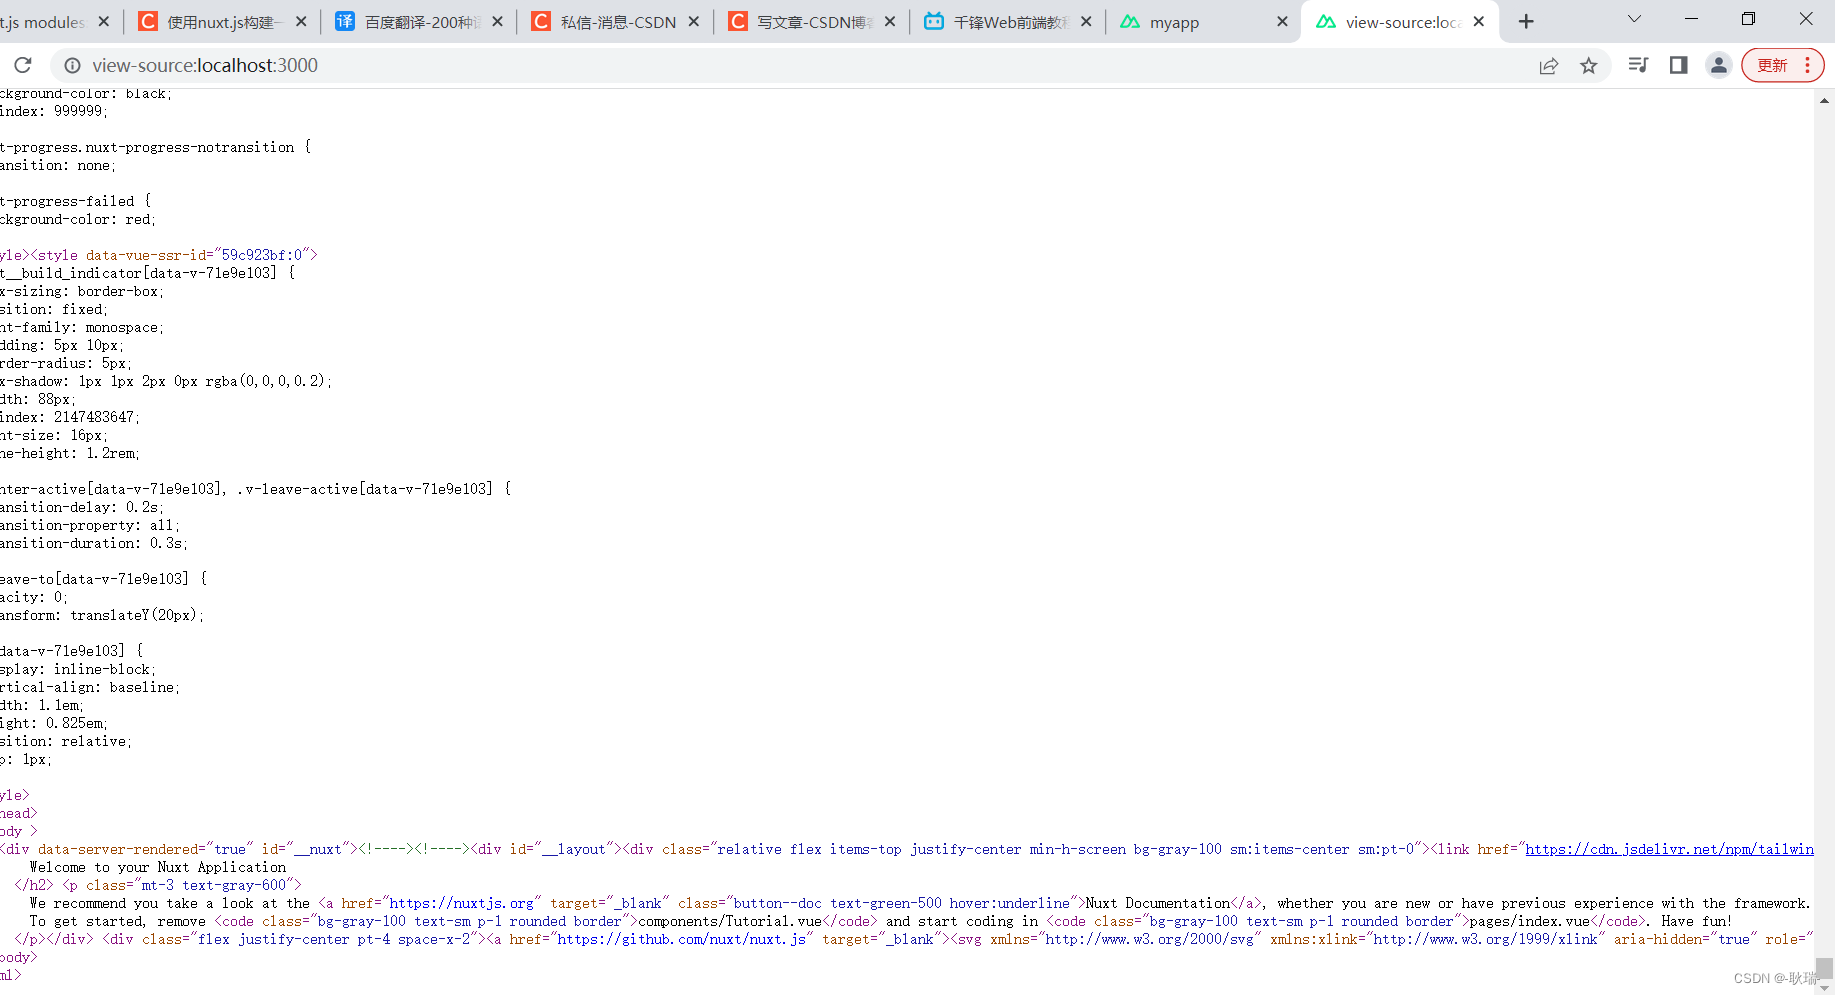Toggle the browser side panel icon
This screenshot has width=1835, height=995.
1678,65
